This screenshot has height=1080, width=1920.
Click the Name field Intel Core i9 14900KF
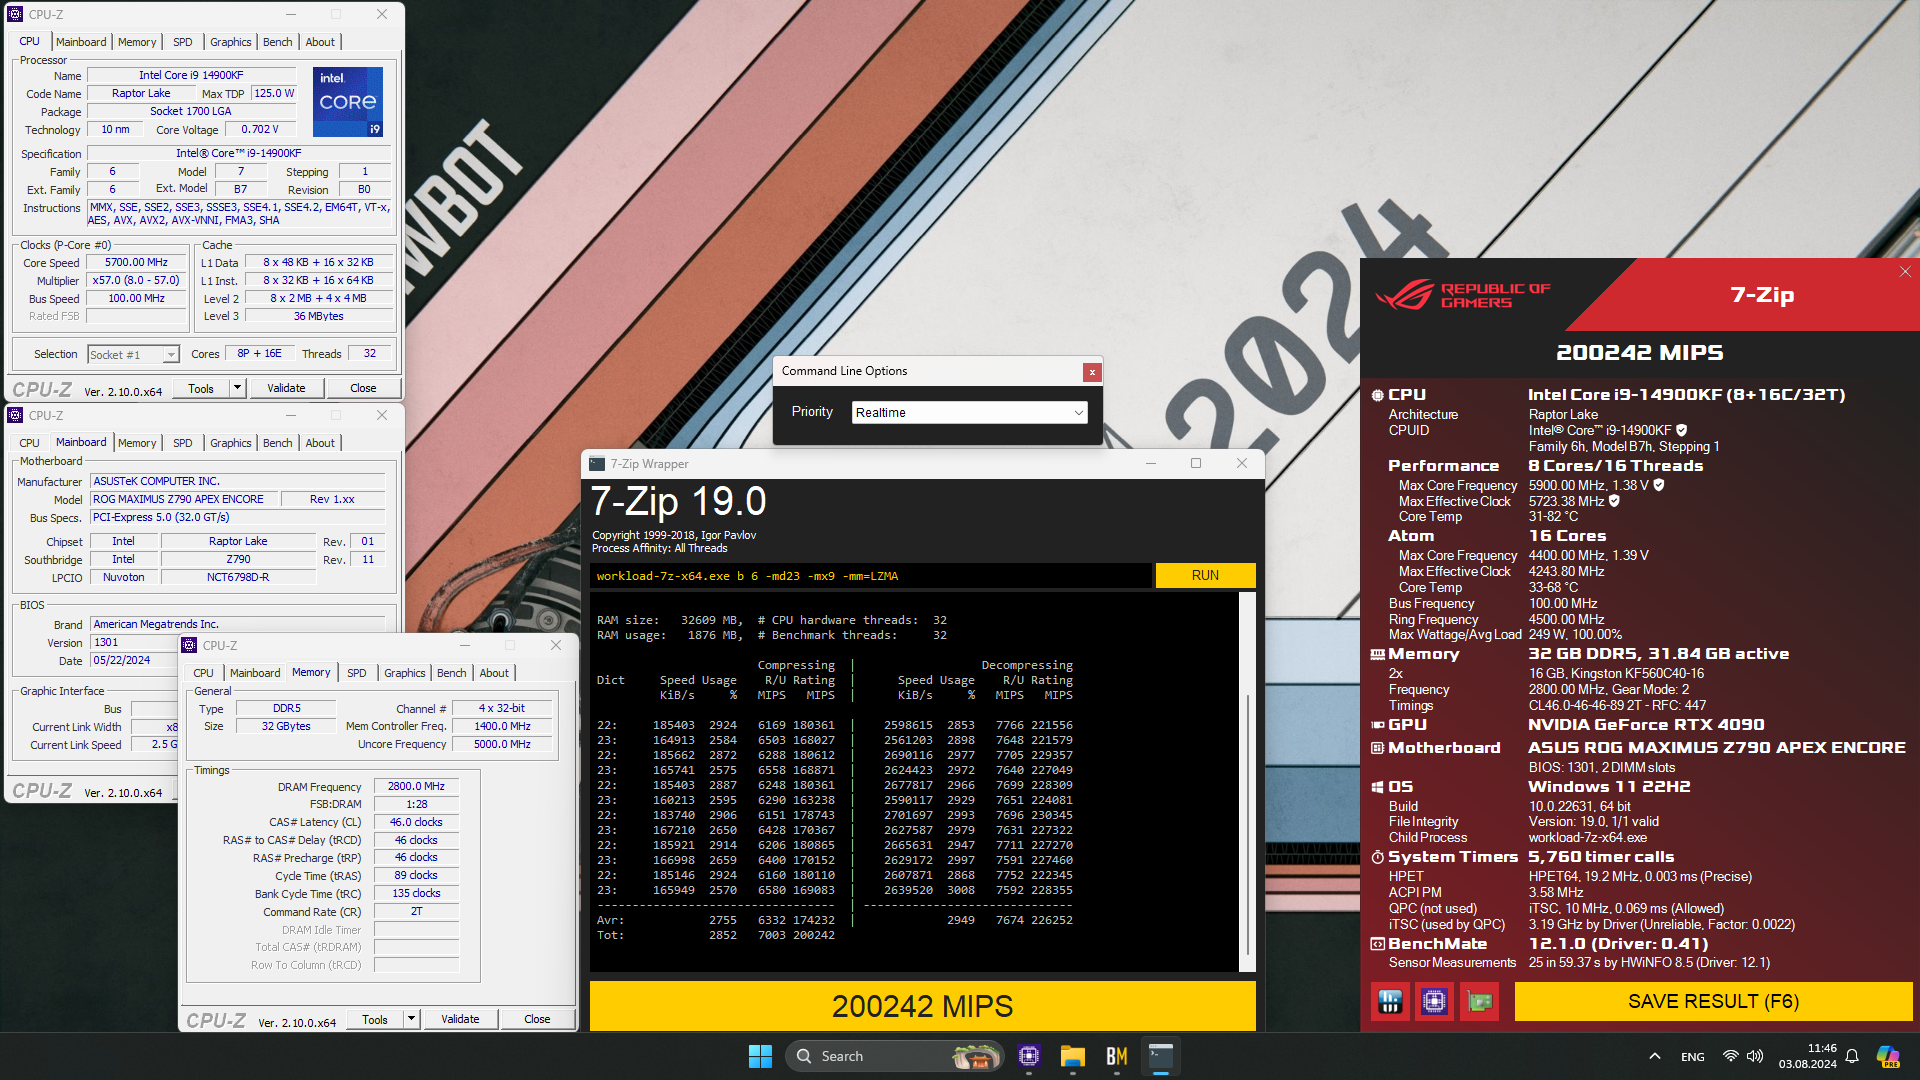pyautogui.click(x=191, y=75)
